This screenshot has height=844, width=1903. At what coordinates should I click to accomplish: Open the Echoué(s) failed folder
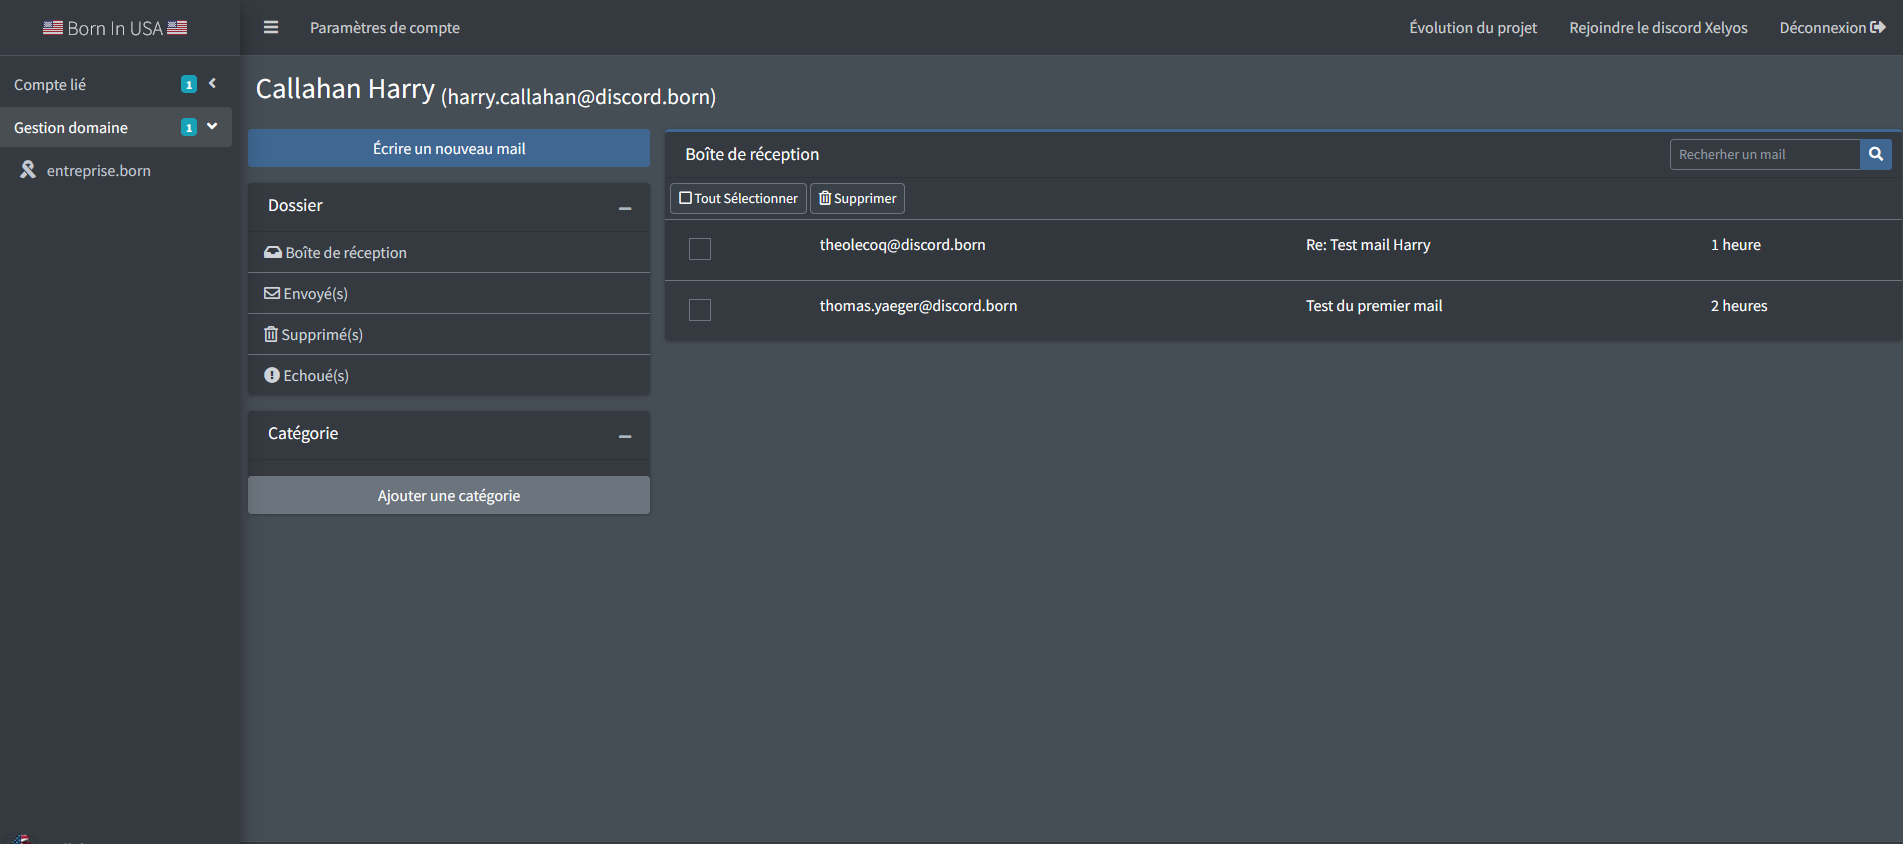pos(307,376)
